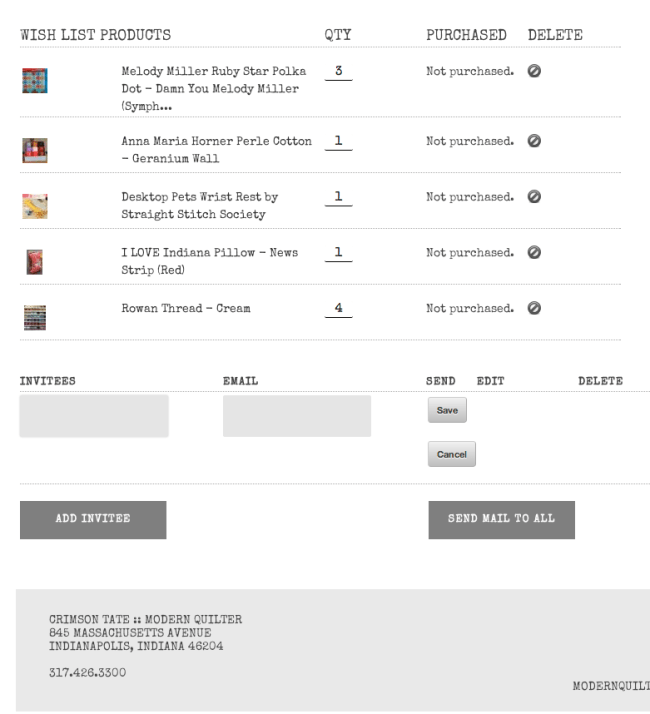The image size is (650, 714).
Task: Click Send Mail To All button
Action: coord(501,519)
